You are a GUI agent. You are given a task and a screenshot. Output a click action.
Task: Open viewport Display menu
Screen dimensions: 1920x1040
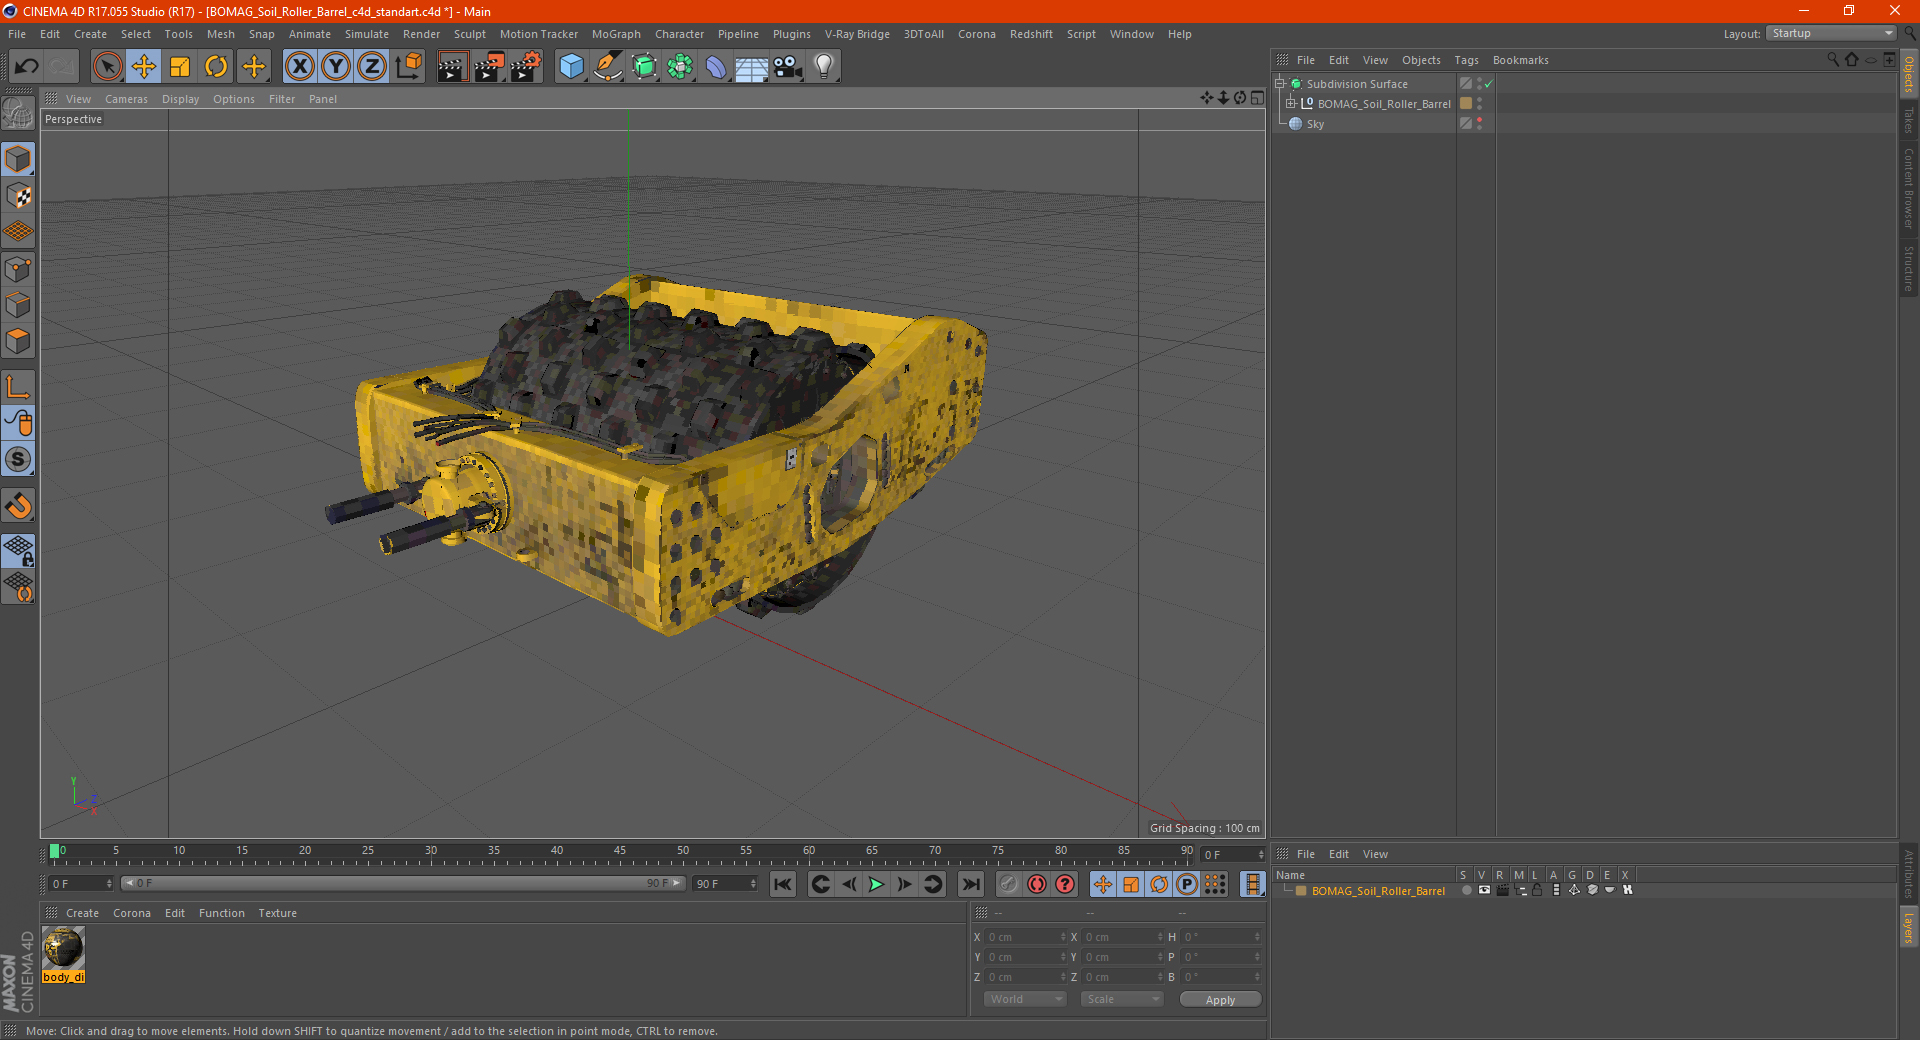(180, 99)
